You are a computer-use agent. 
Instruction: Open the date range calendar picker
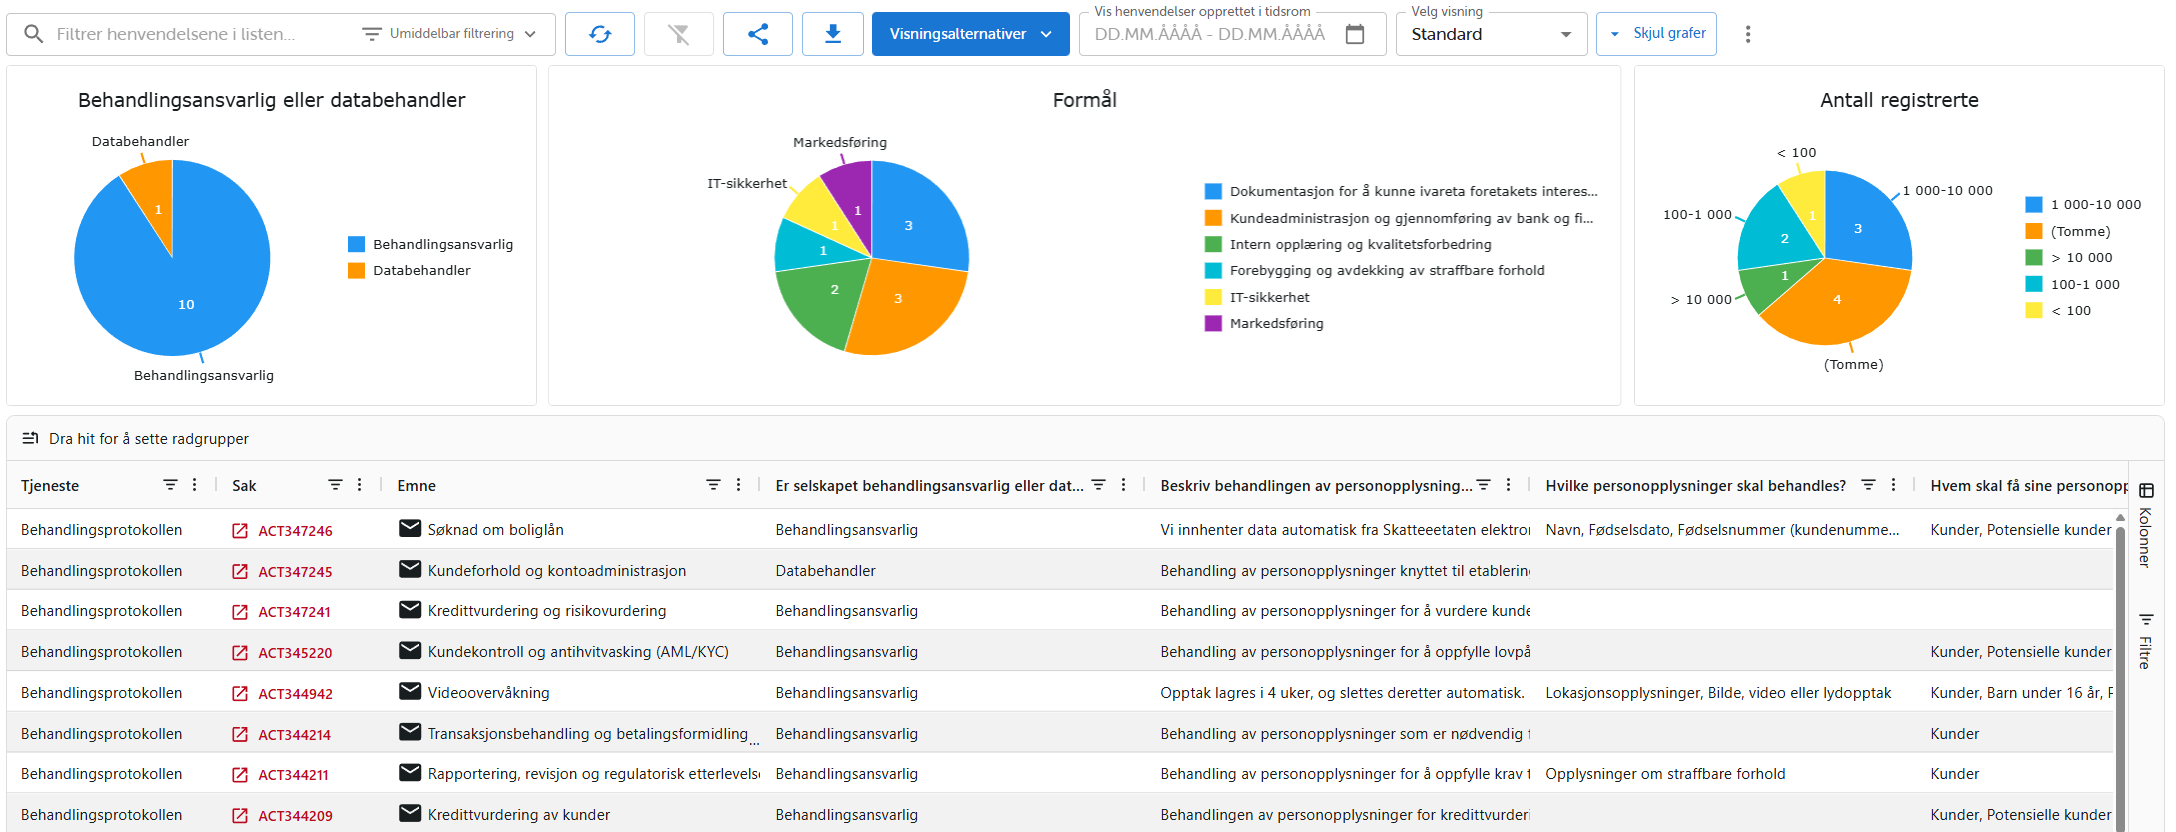pyautogui.click(x=1355, y=34)
